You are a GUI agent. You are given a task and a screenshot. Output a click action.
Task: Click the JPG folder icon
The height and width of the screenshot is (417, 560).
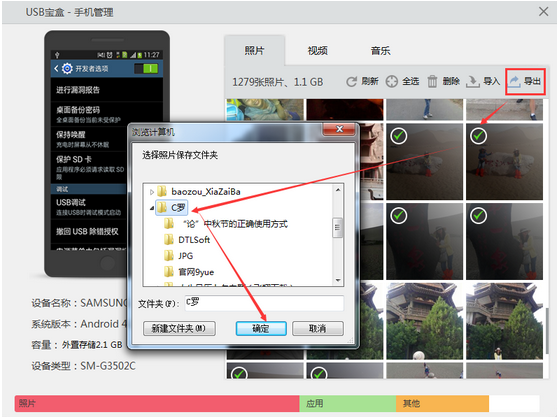[x=169, y=256]
